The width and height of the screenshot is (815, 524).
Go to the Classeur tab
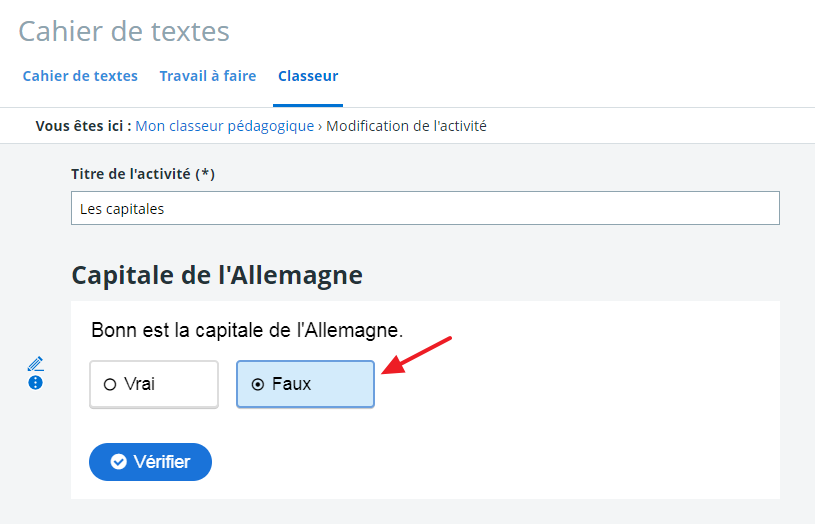[308, 76]
